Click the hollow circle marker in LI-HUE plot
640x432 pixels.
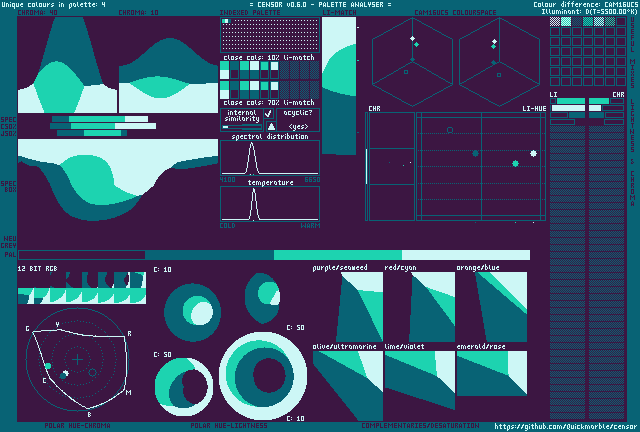(x=450, y=130)
